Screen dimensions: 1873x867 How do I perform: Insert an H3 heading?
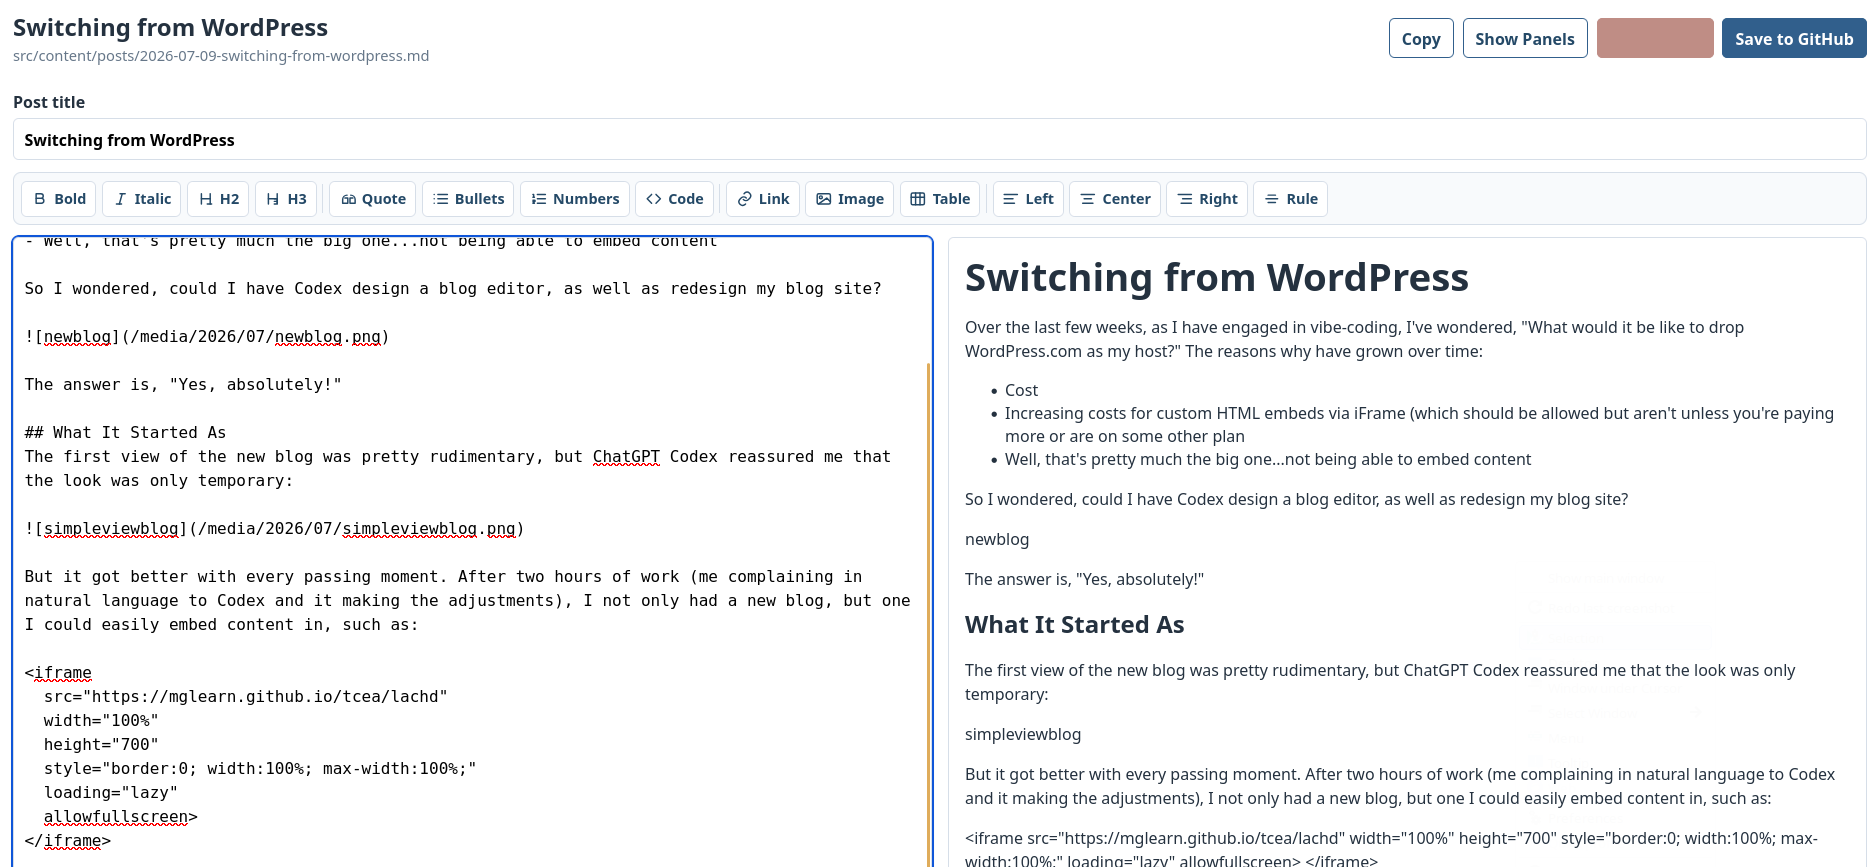286,199
